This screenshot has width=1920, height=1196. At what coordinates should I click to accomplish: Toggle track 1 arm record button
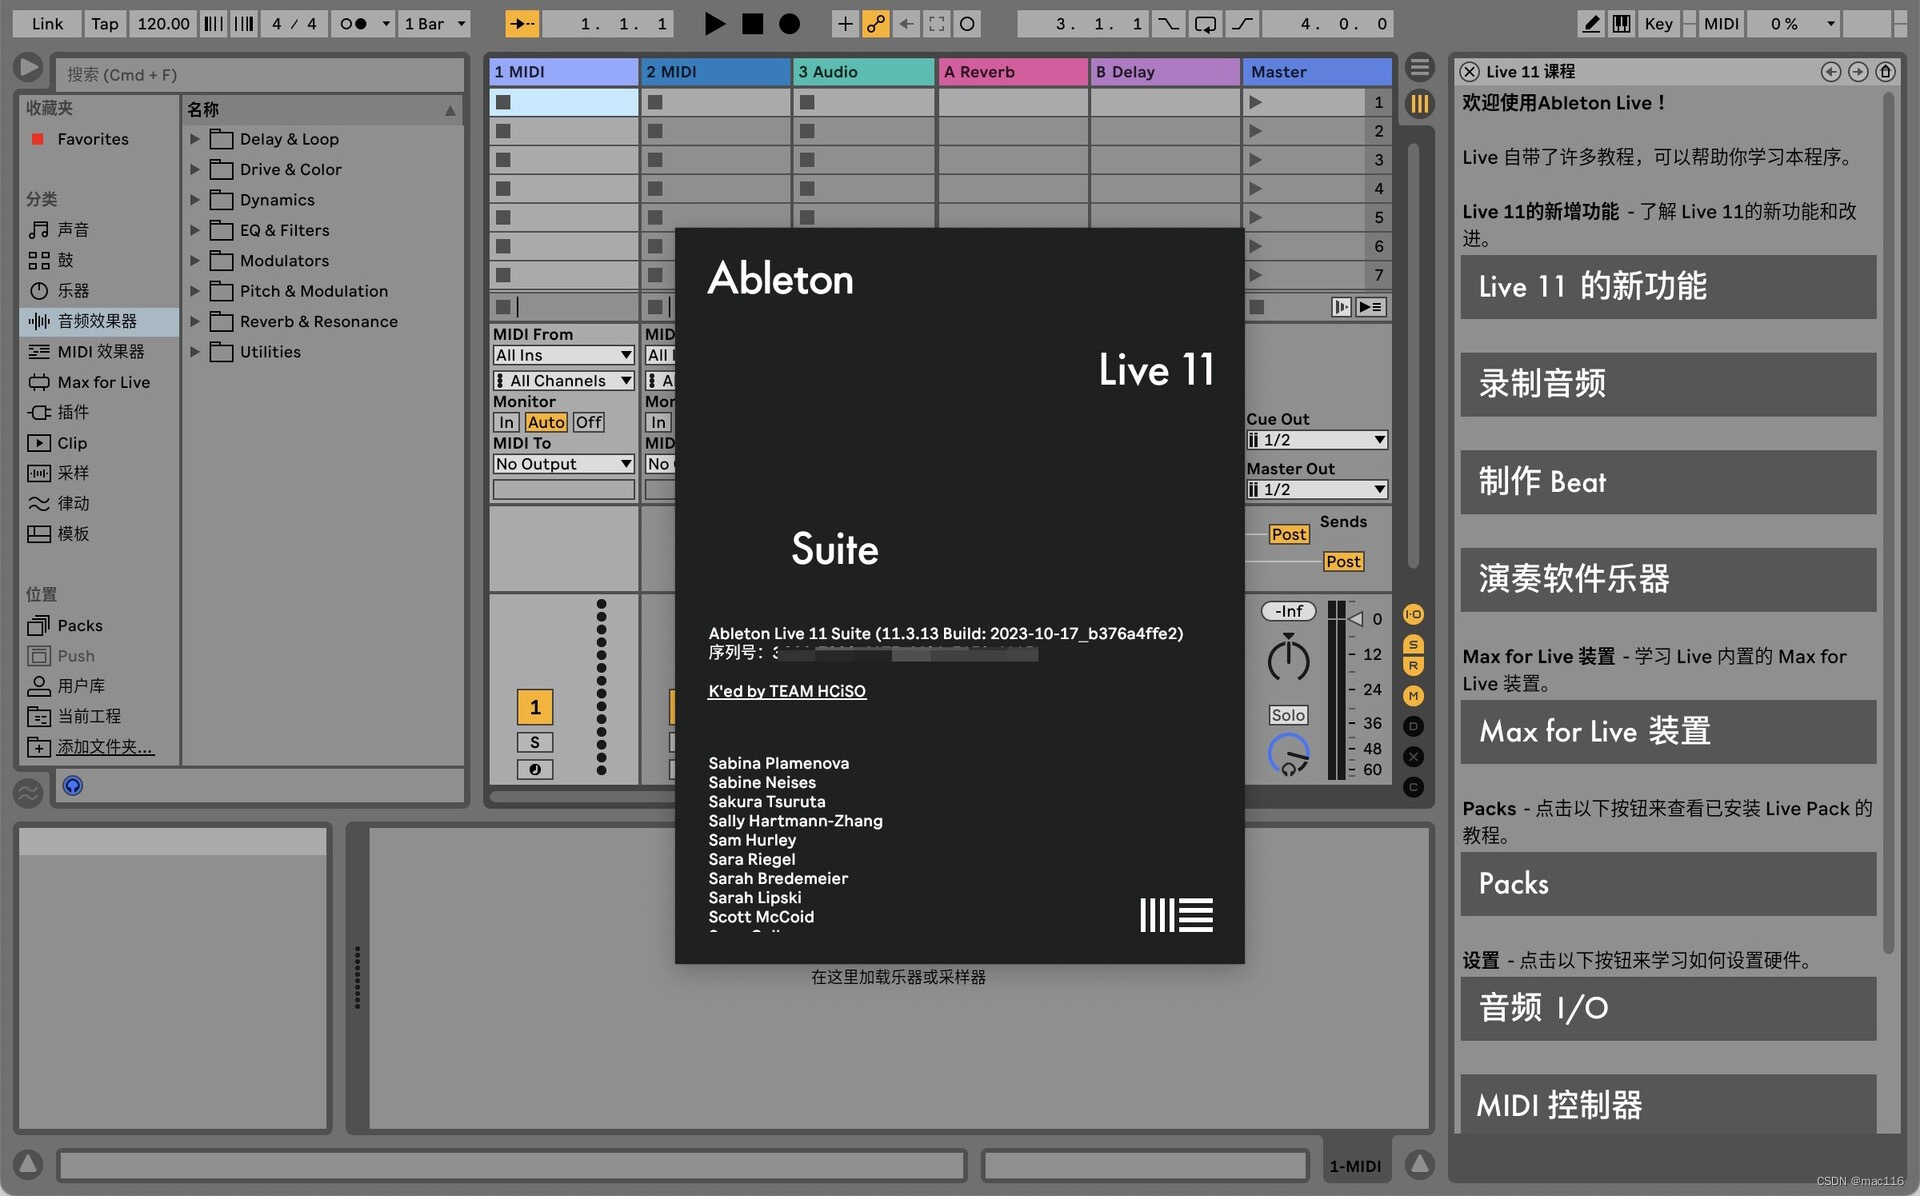tap(535, 769)
